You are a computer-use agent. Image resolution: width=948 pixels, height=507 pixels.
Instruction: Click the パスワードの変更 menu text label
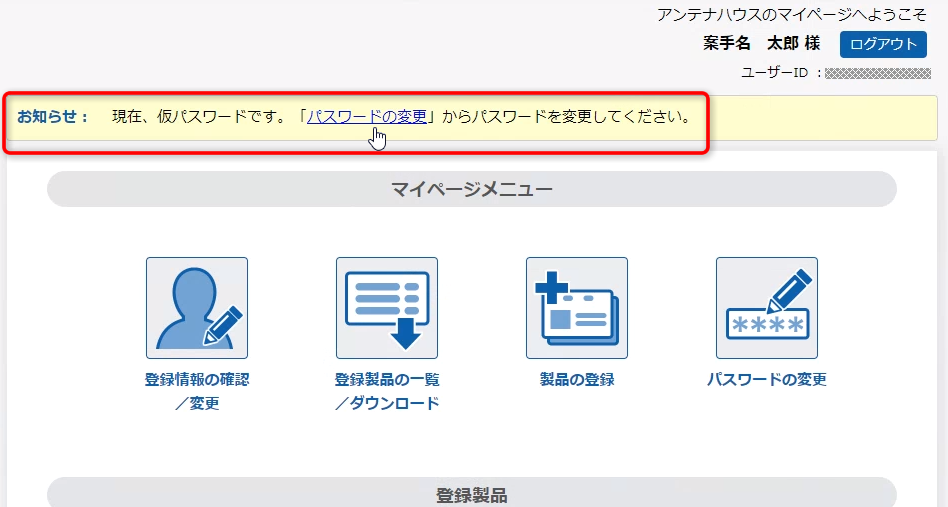pyautogui.click(x=767, y=379)
